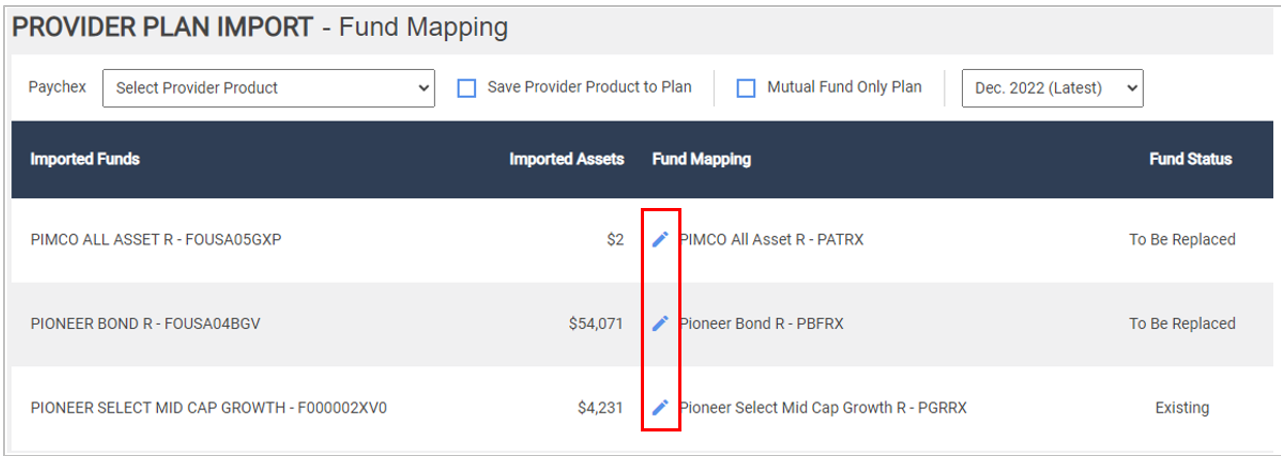The width and height of the screenshot is (1281, 456).
Task: Sort by Imported Funds column header
Action: pos(85,159)
